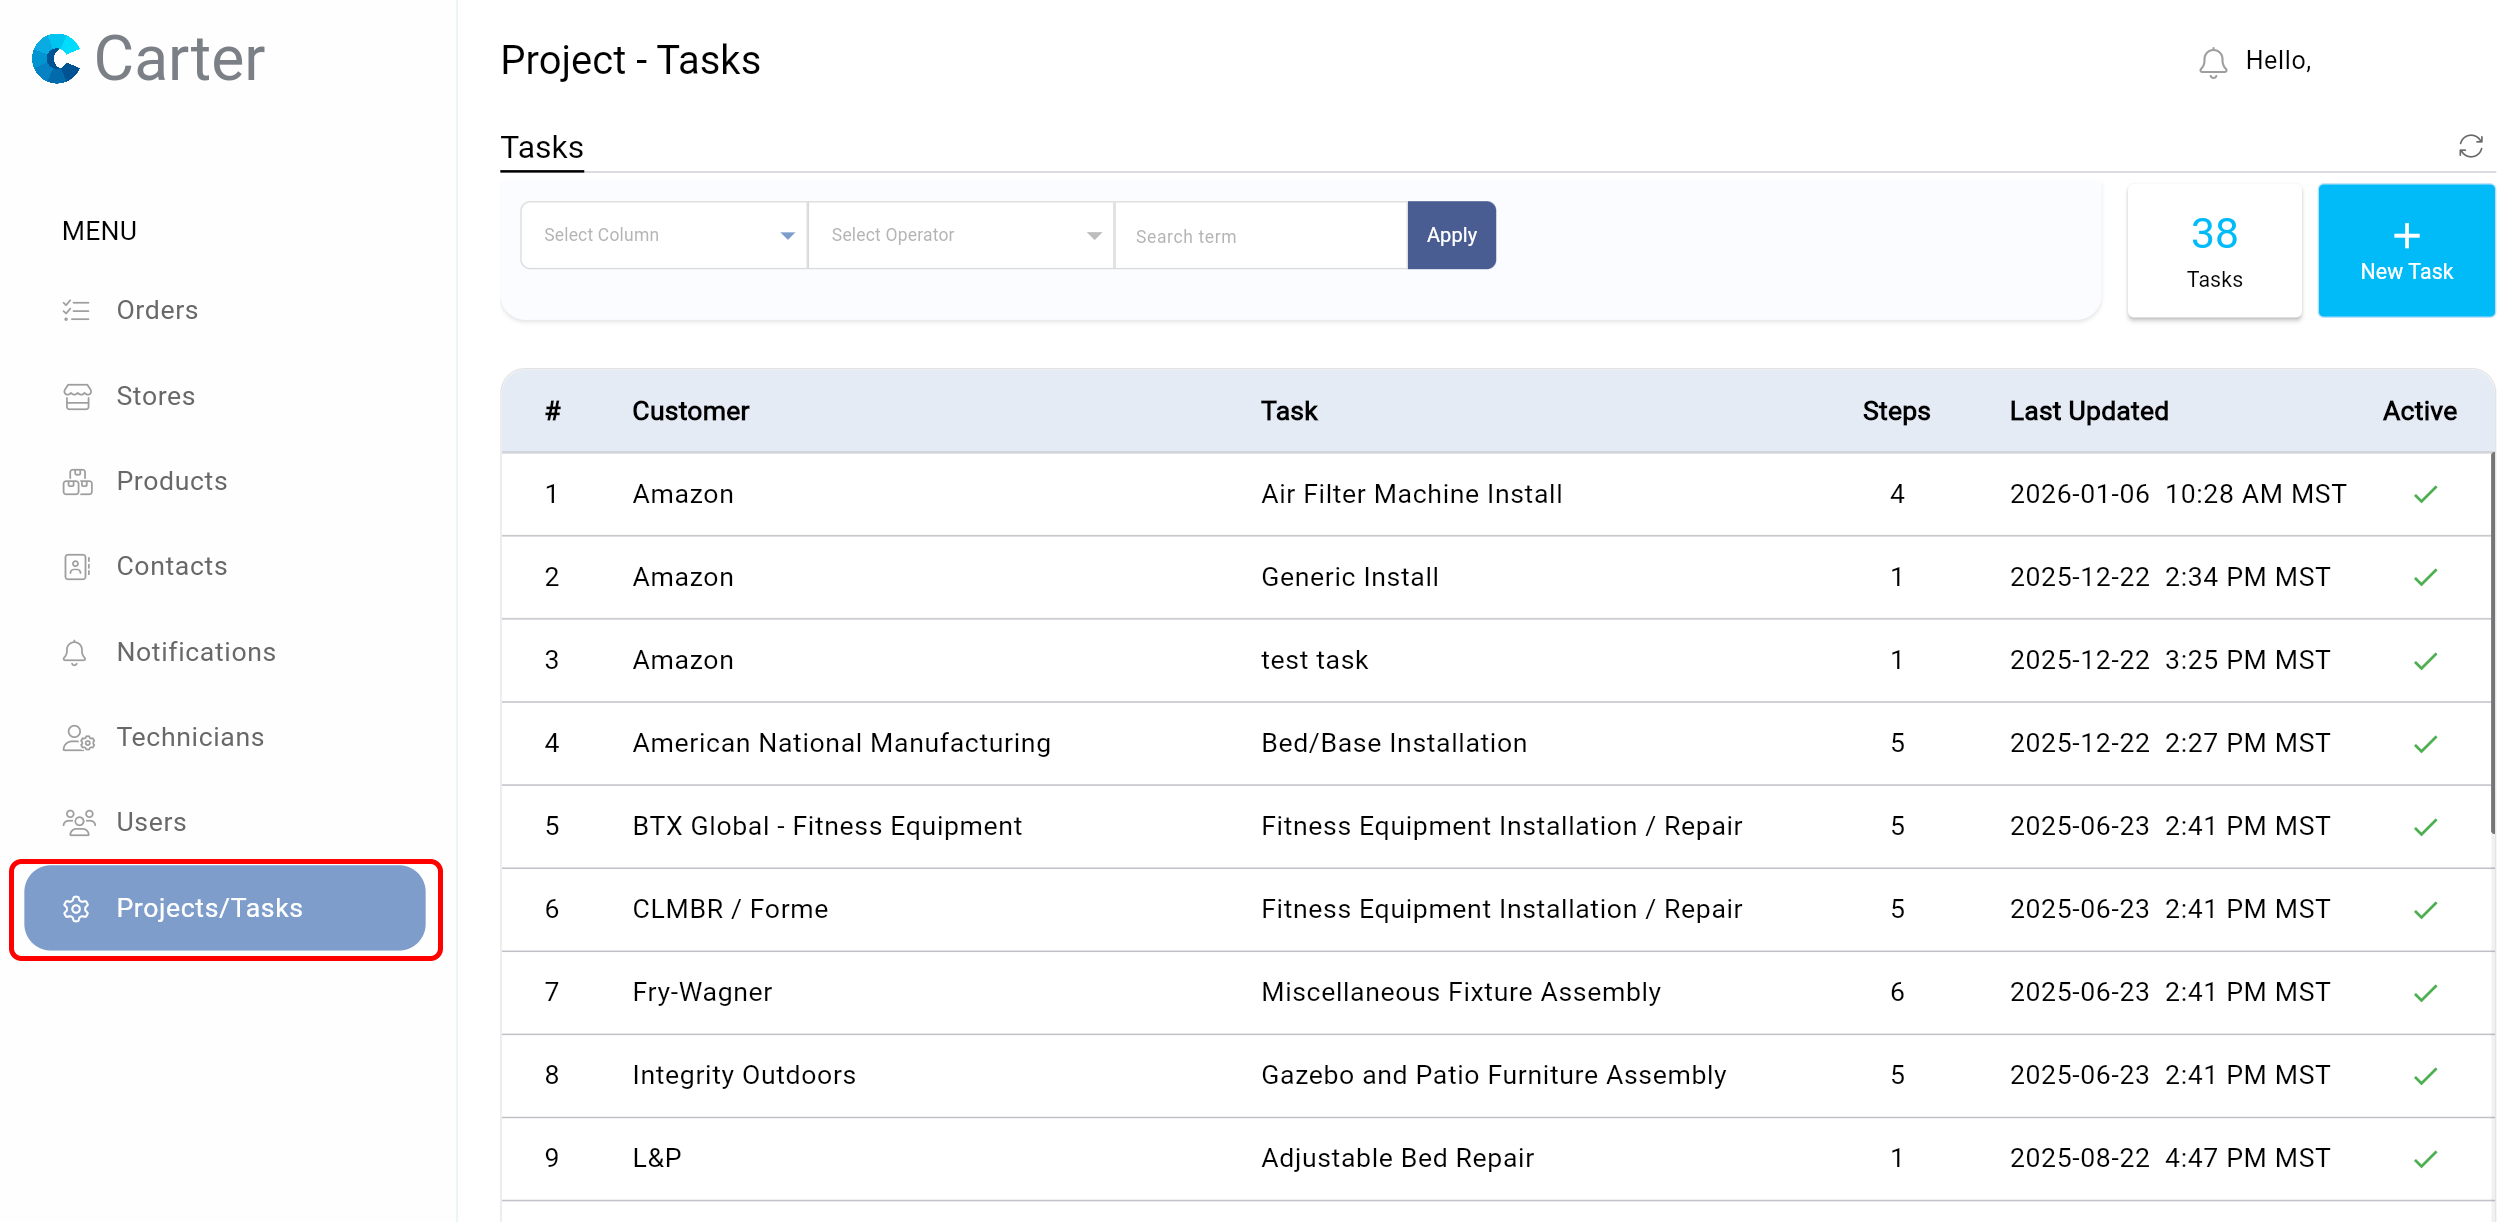Click the Stores shop icon in the menu

coord(77,397)
